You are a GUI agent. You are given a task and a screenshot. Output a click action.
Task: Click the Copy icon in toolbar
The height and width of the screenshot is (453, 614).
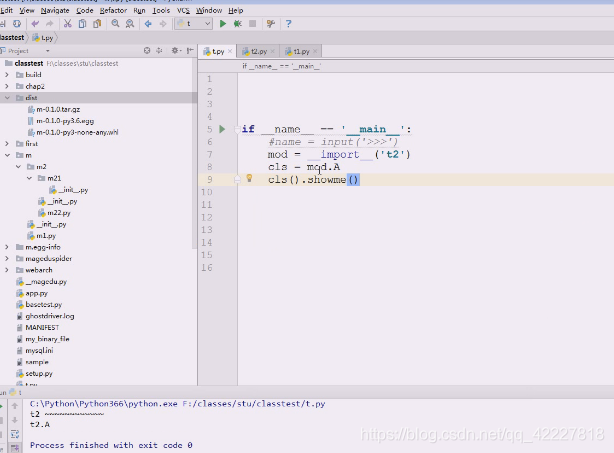(x=82, y=24)
